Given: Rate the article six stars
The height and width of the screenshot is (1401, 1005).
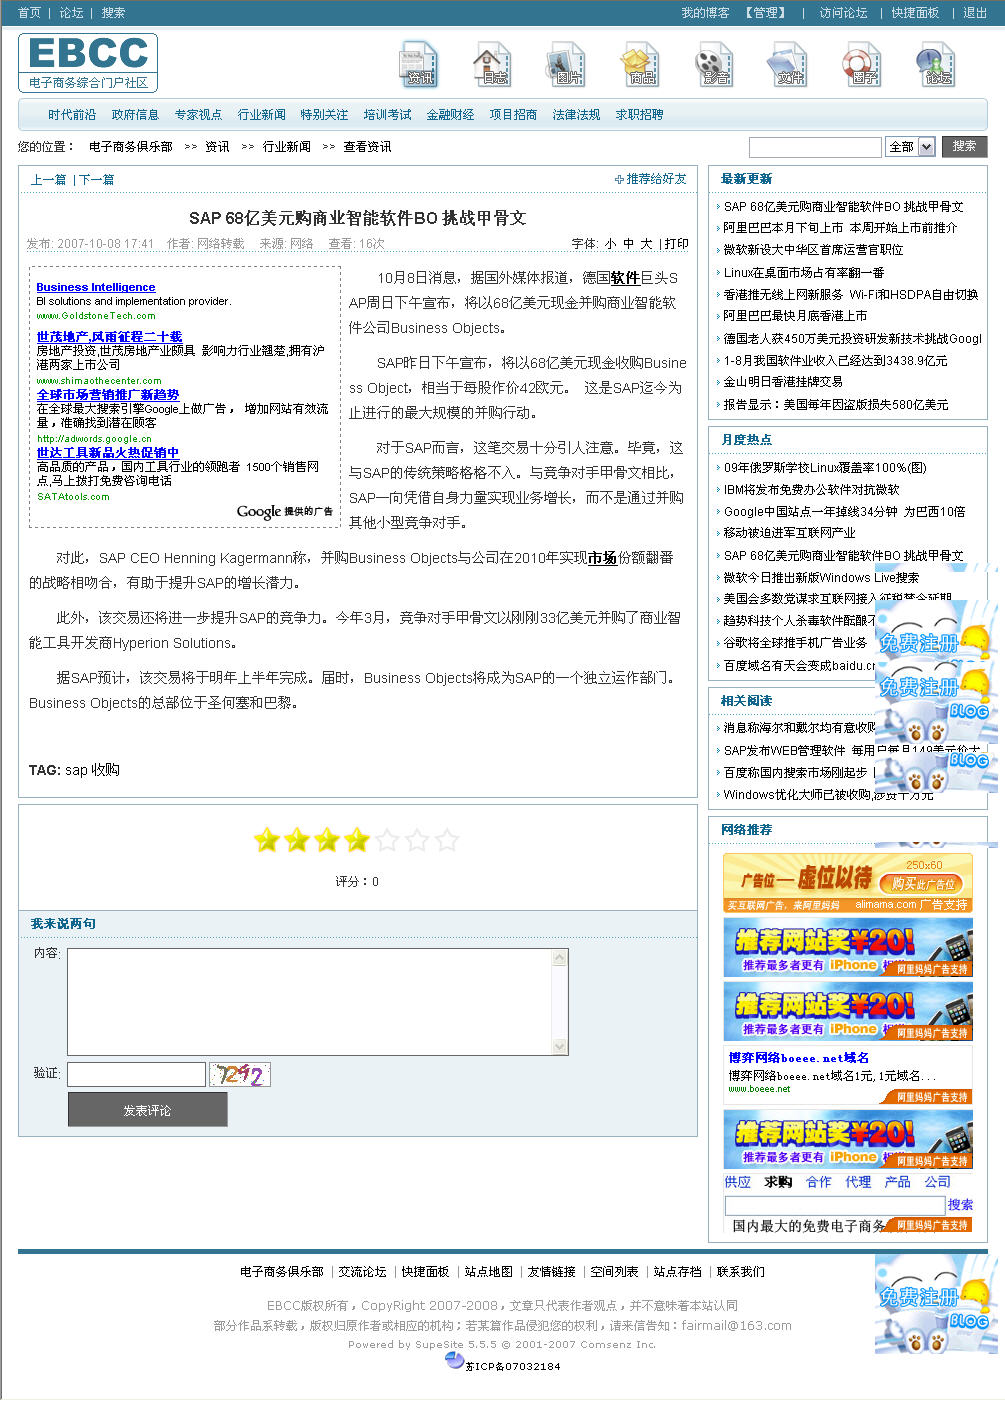Looking at the screenshot, I should [417, 840].
